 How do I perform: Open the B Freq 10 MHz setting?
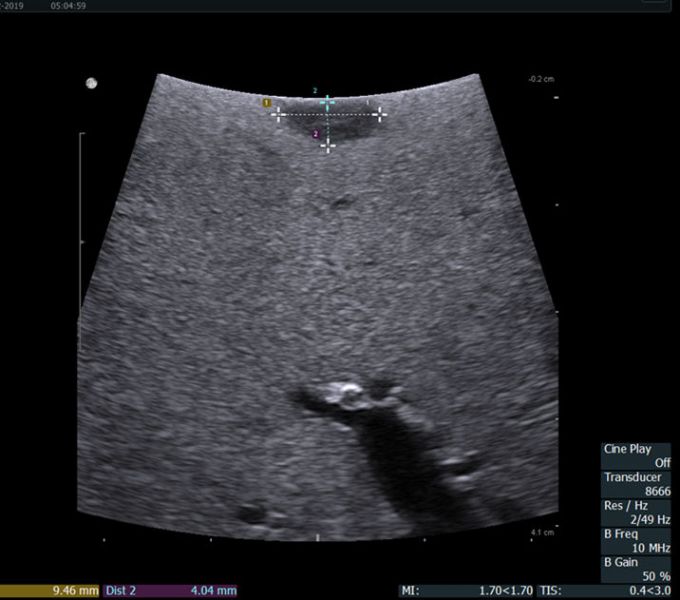pyautogui.click(x=636, y=541)
